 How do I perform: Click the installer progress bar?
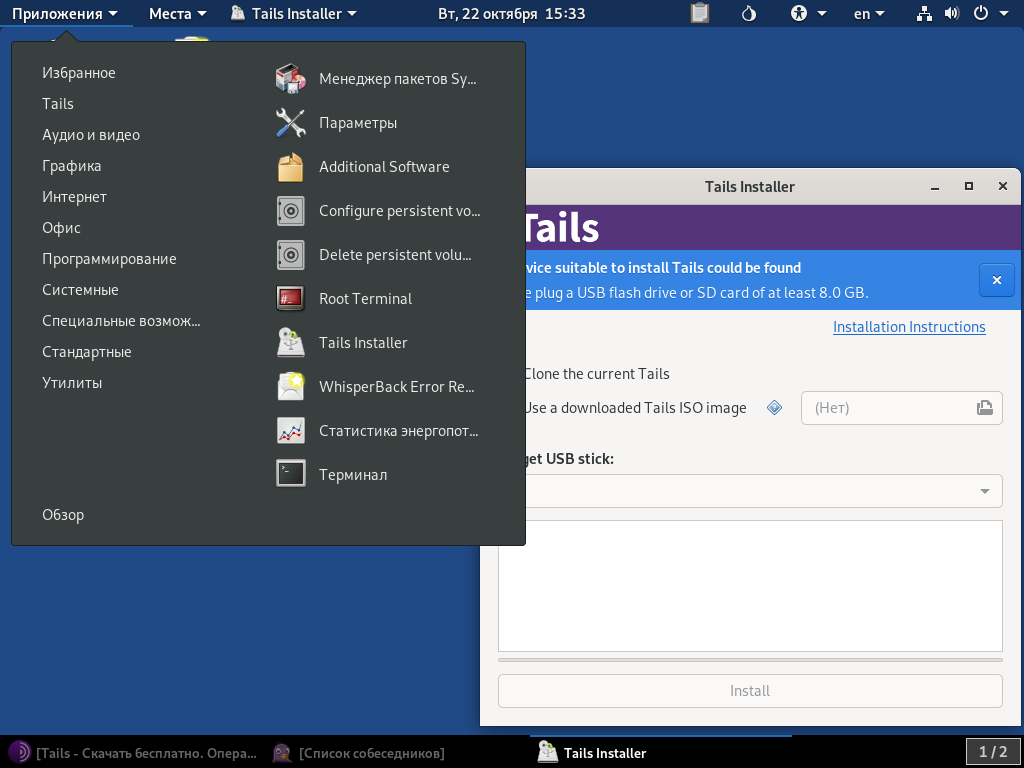point(750,660)
